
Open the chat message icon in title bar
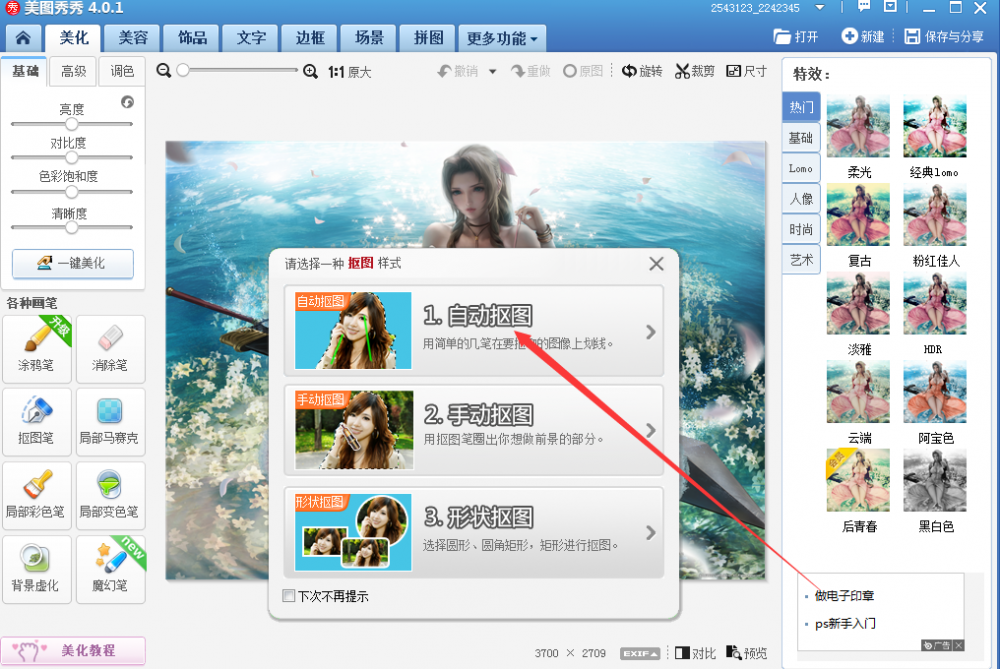pyautogui.click(x=864, y=7)
